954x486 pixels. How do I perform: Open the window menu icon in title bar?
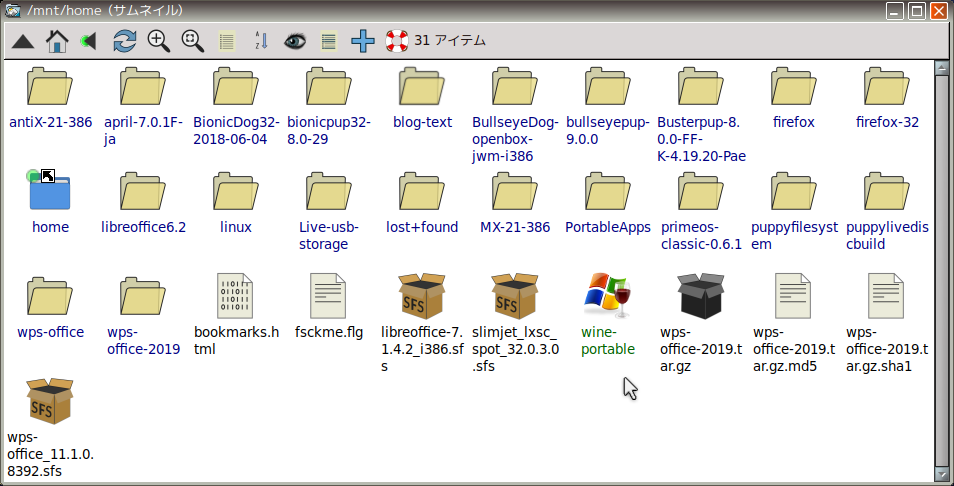(12, 10)
